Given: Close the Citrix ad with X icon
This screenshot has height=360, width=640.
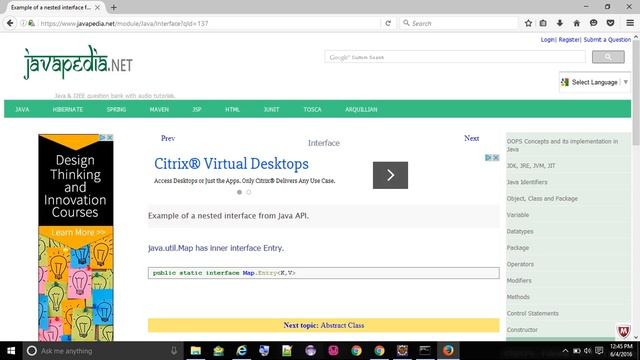Looking at the screenshot, I should (x=496, y=158).
